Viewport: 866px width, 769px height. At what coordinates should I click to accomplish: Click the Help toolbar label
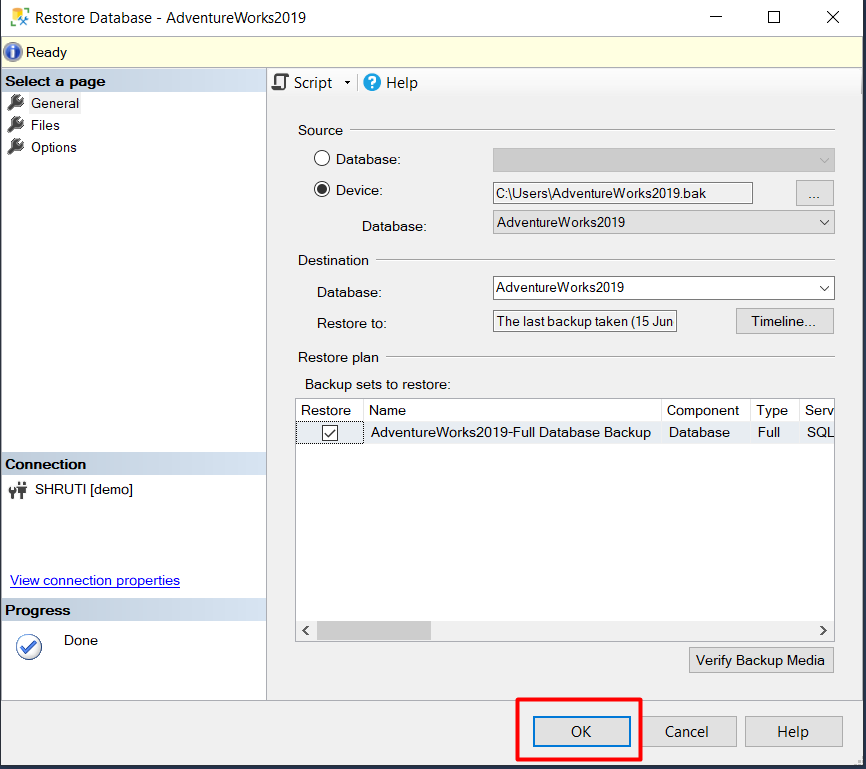(x=402, y=83)
